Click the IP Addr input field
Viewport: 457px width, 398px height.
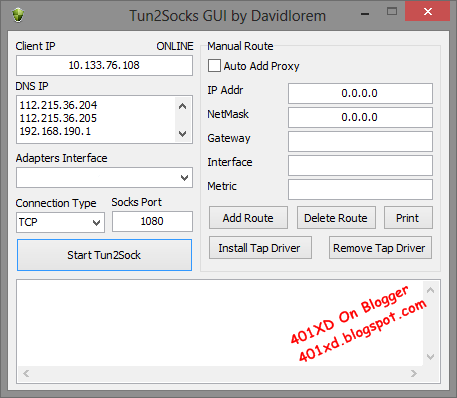tap(360, 93)
